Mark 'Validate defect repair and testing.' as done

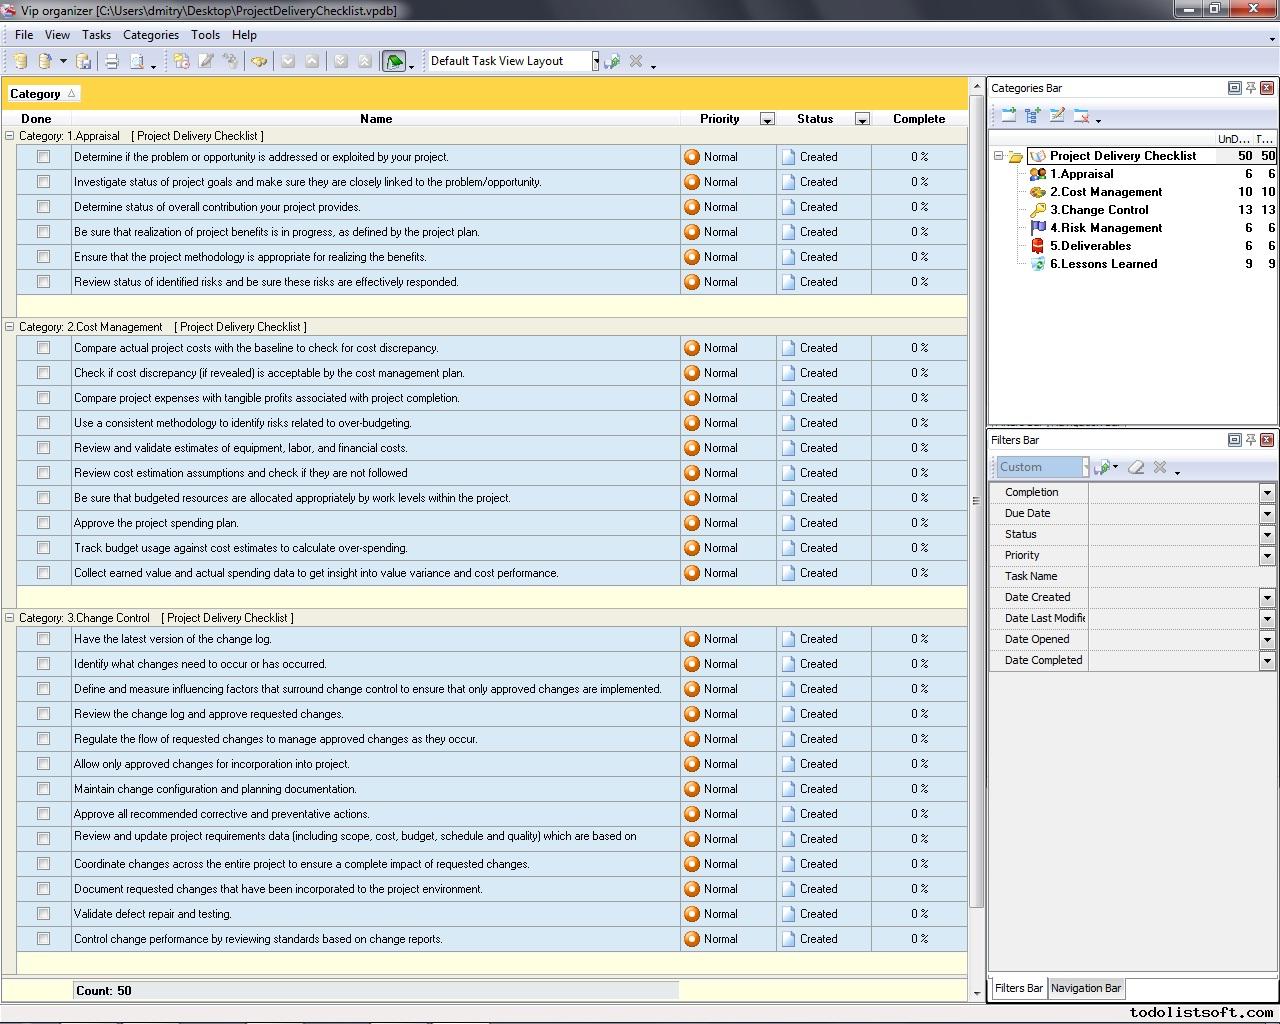(43, 914)
